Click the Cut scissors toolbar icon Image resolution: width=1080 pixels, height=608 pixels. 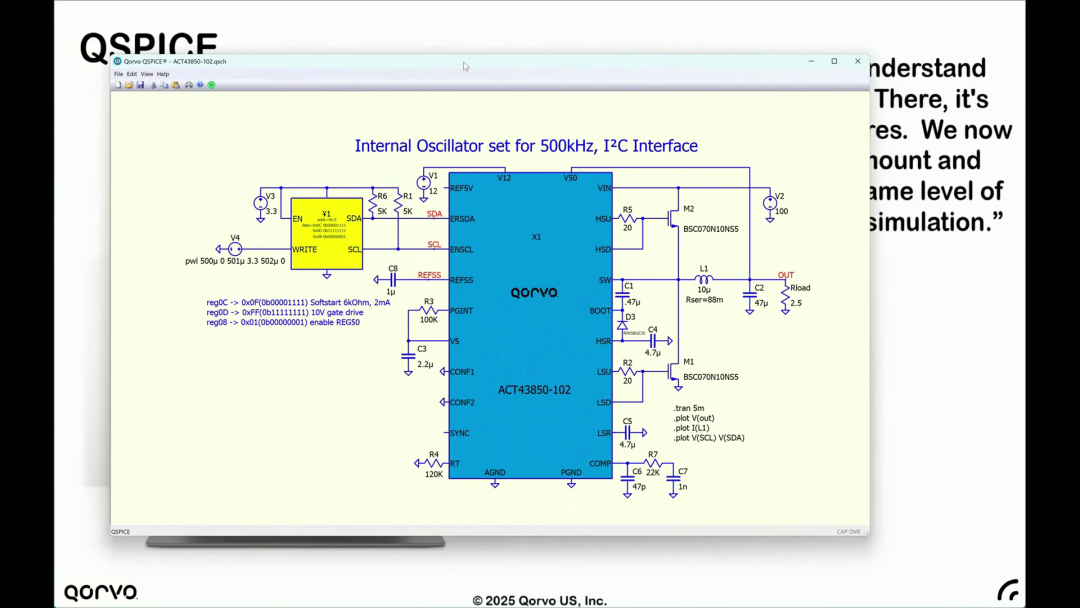(154, 85)
